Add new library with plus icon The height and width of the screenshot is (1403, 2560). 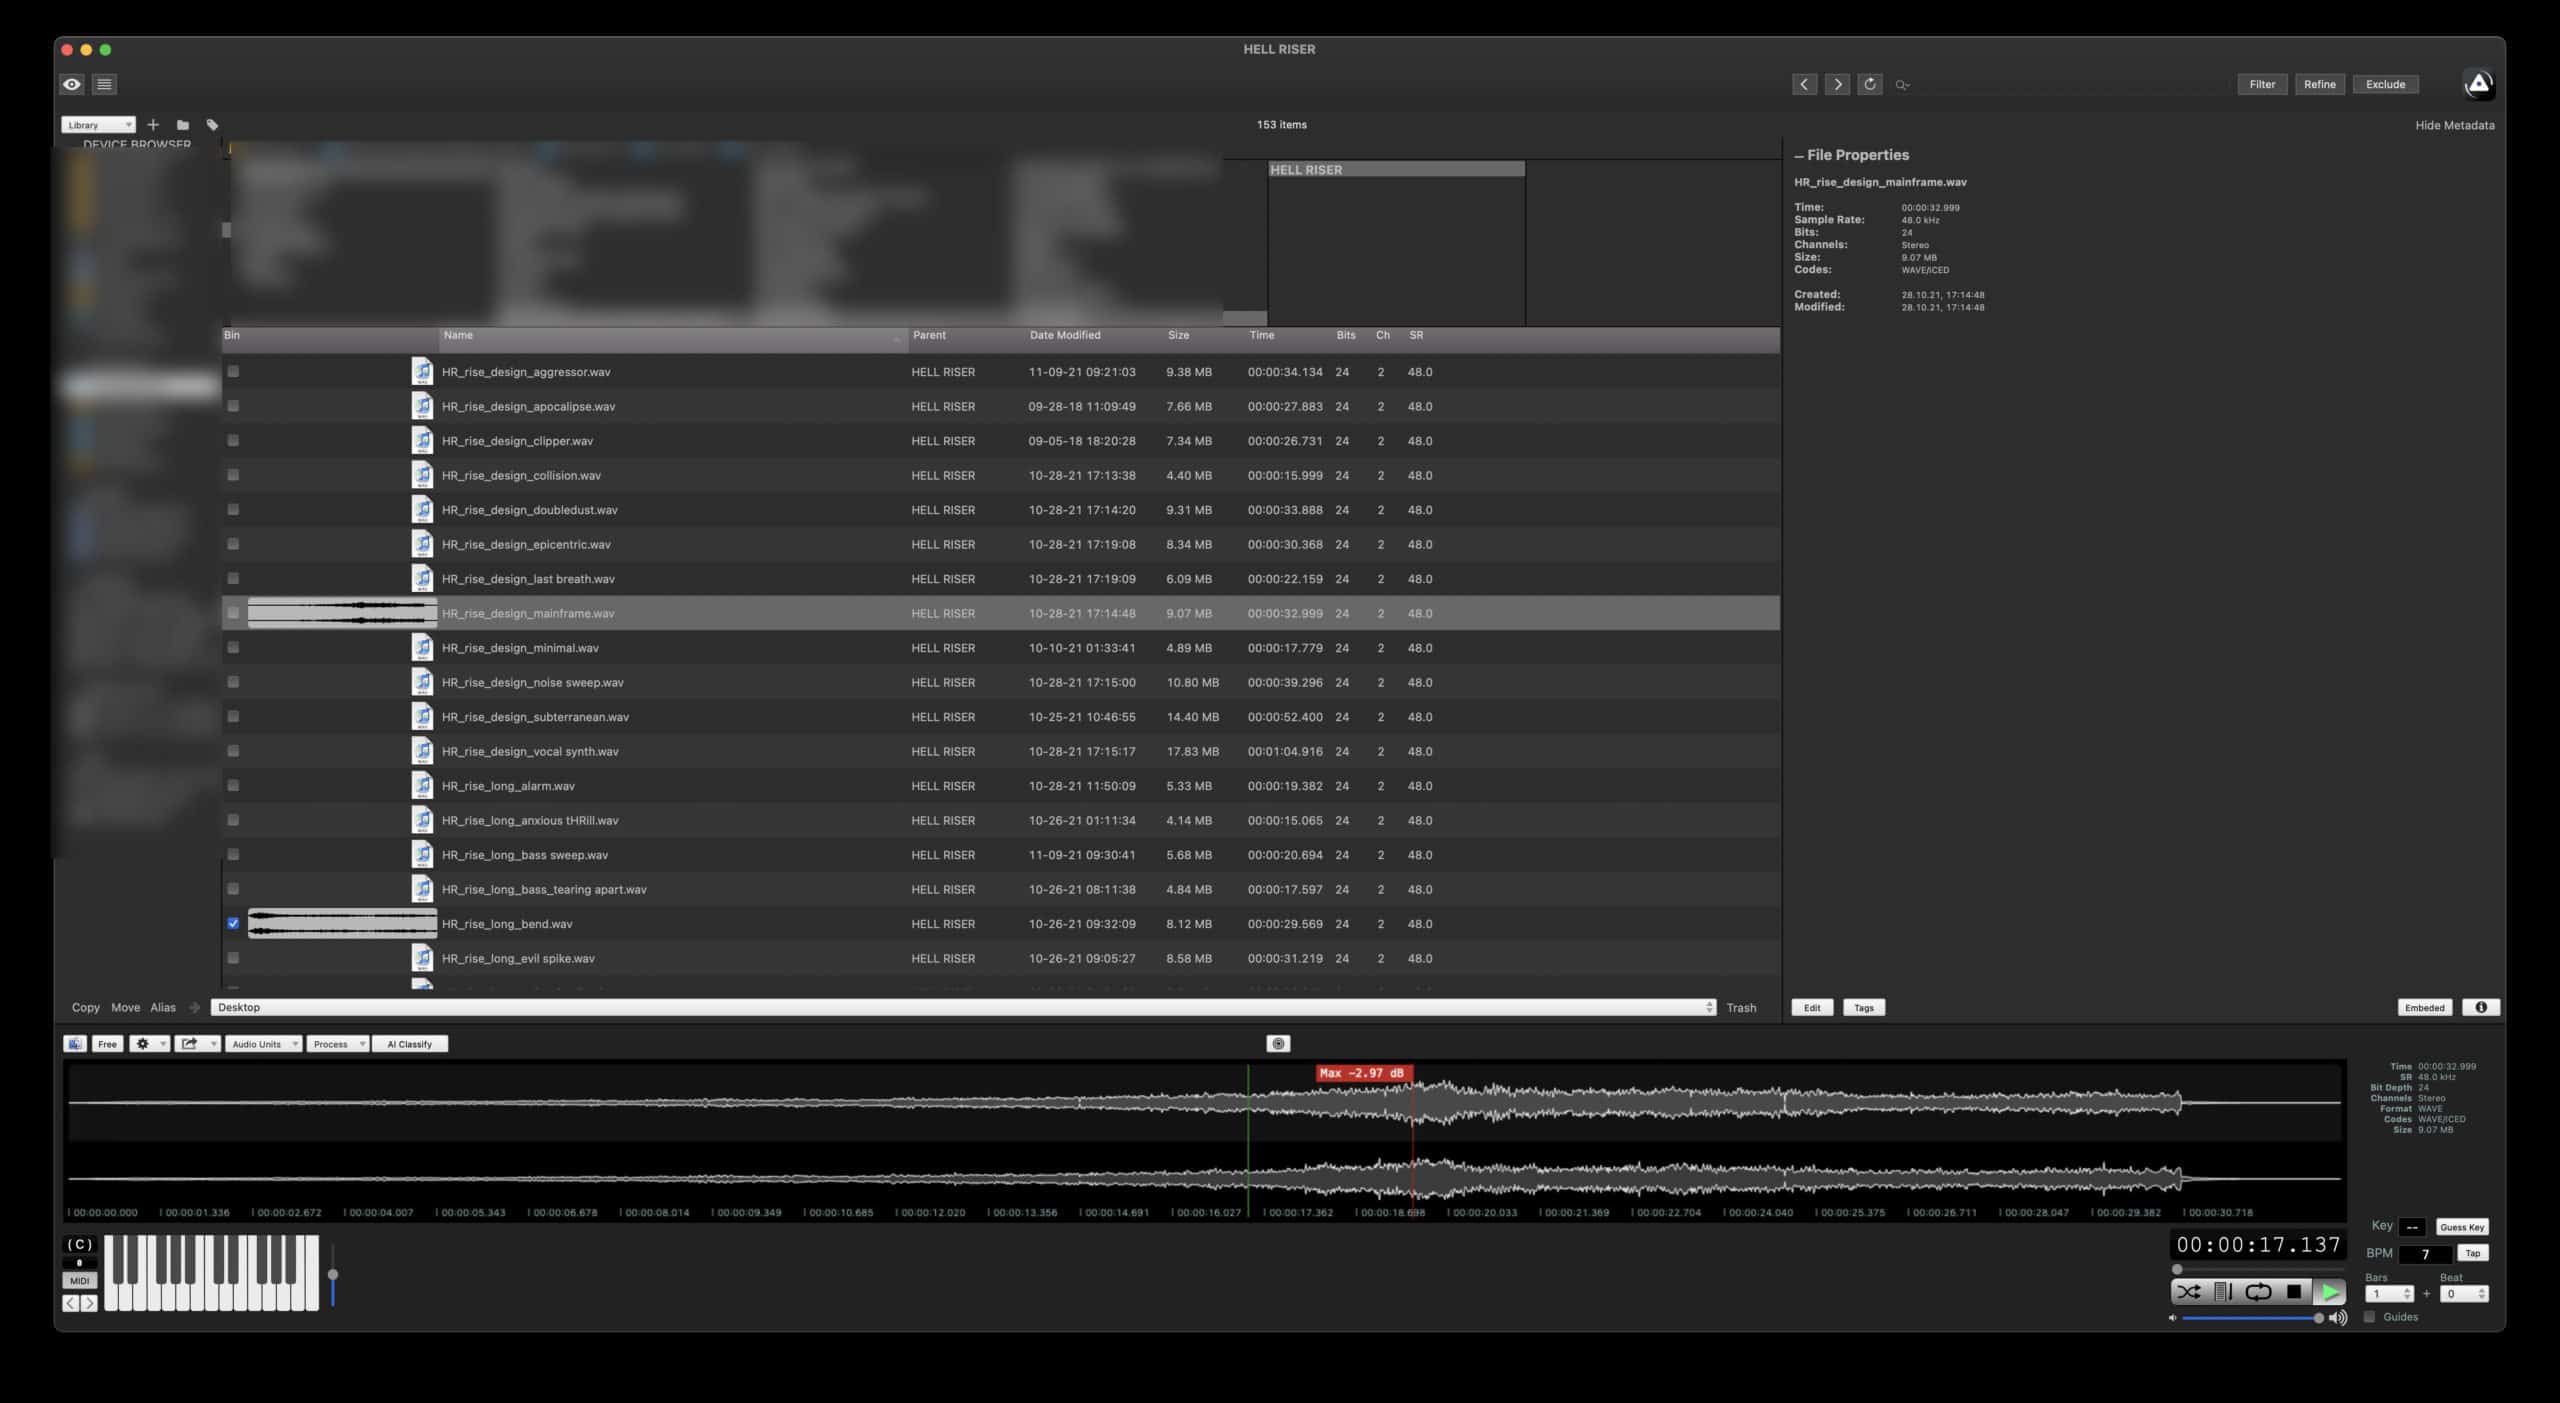153,125
